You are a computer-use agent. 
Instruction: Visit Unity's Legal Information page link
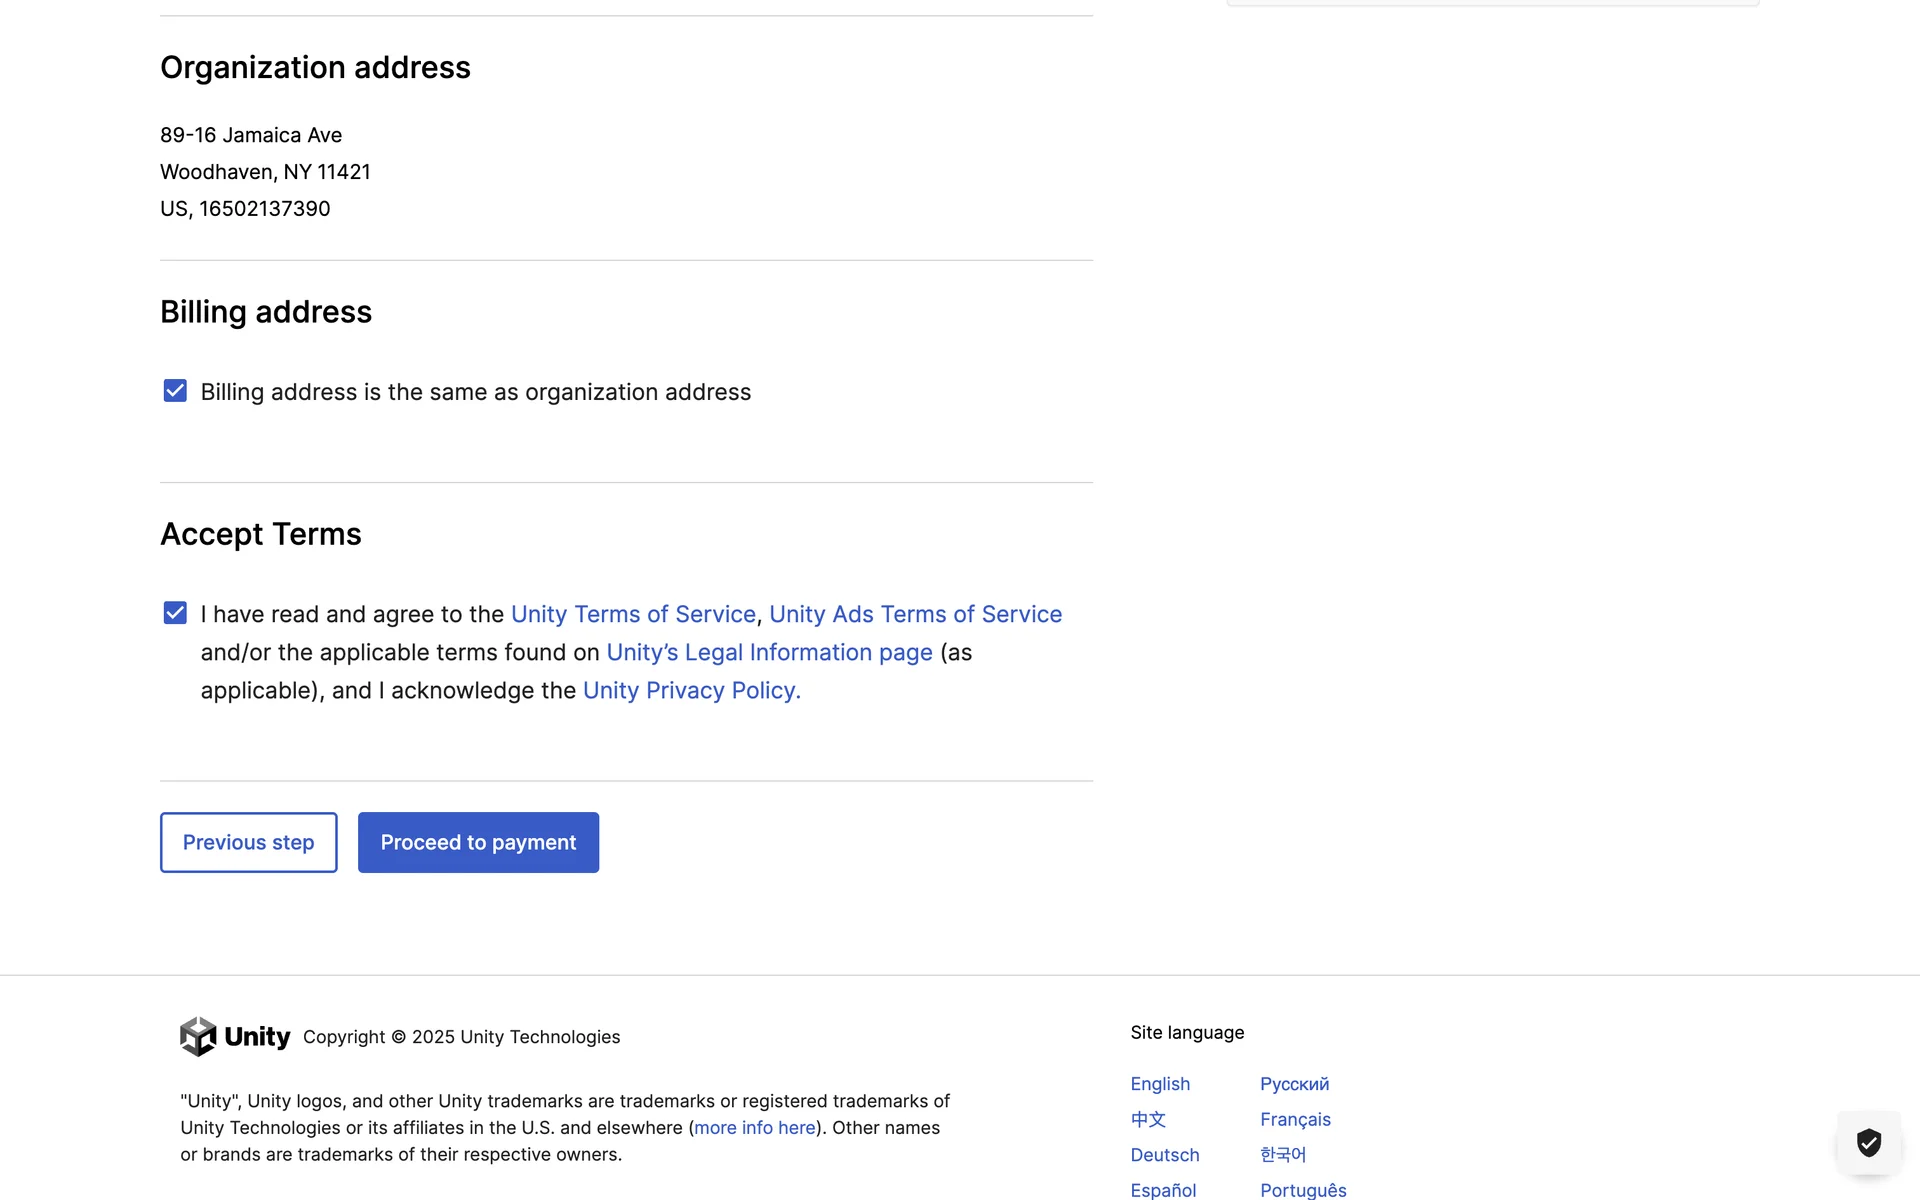click(769, 652)
